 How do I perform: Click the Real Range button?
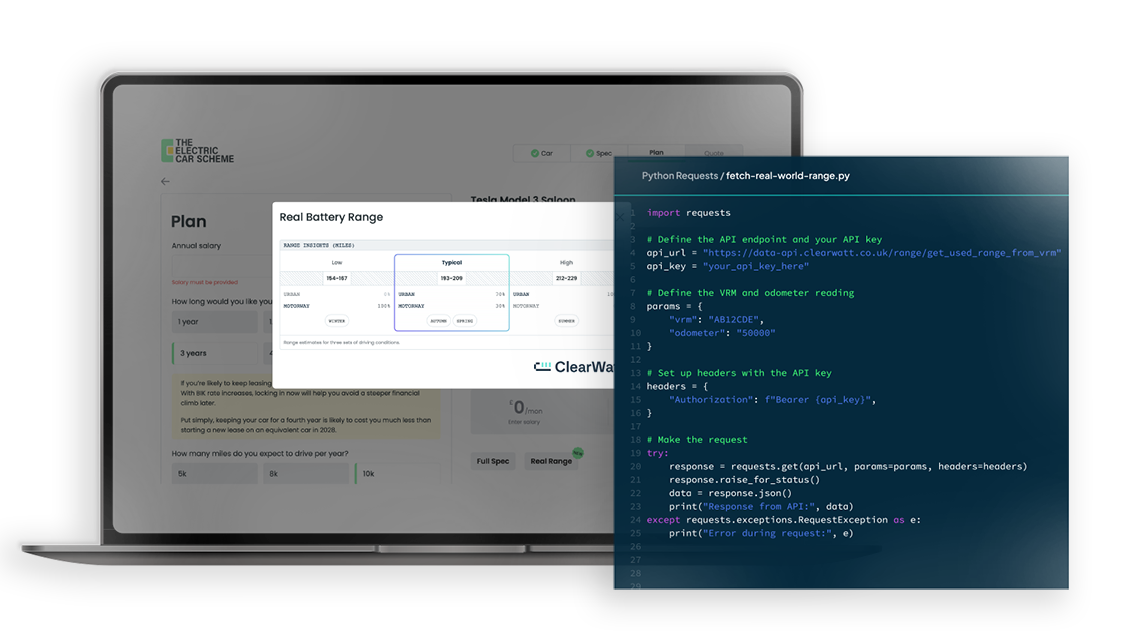click(552, 461)
